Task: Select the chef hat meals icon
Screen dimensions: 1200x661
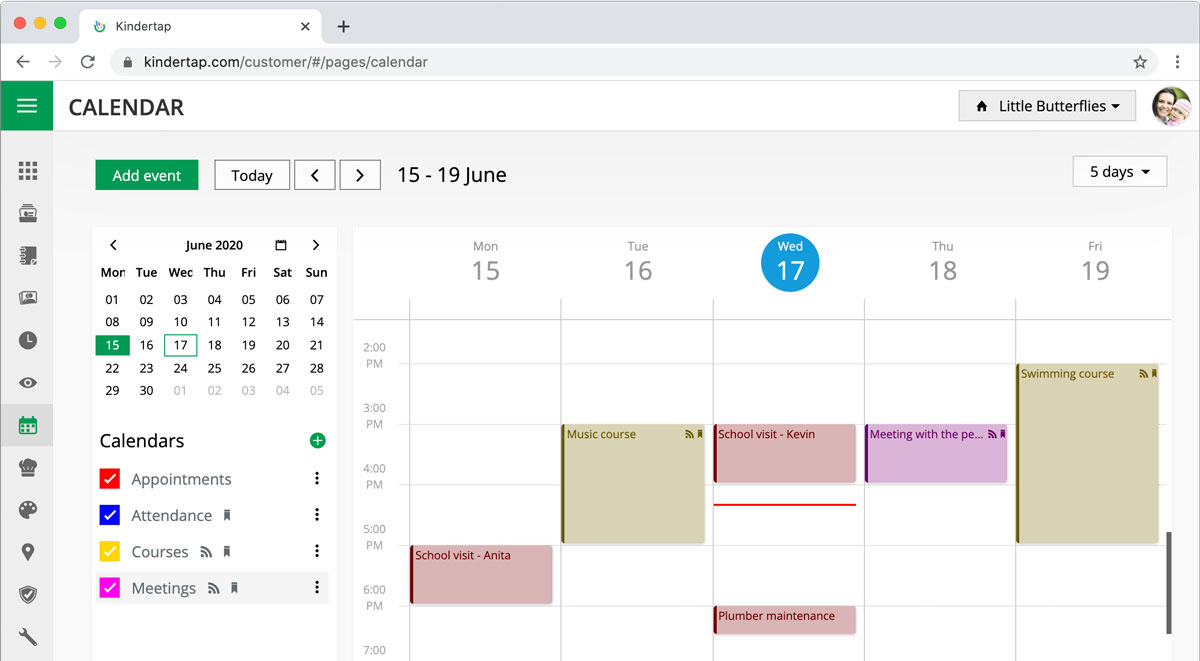Action: click(x=27, y=467)
